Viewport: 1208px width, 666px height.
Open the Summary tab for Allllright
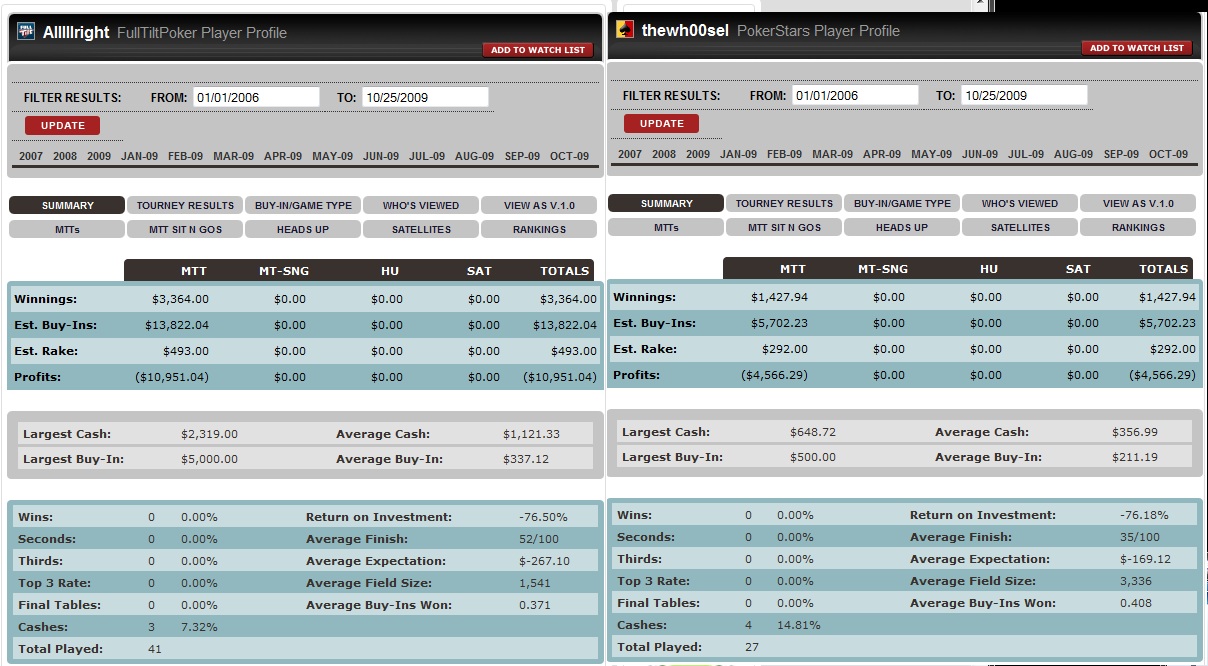pyautogui.click(x=67, y=205)
